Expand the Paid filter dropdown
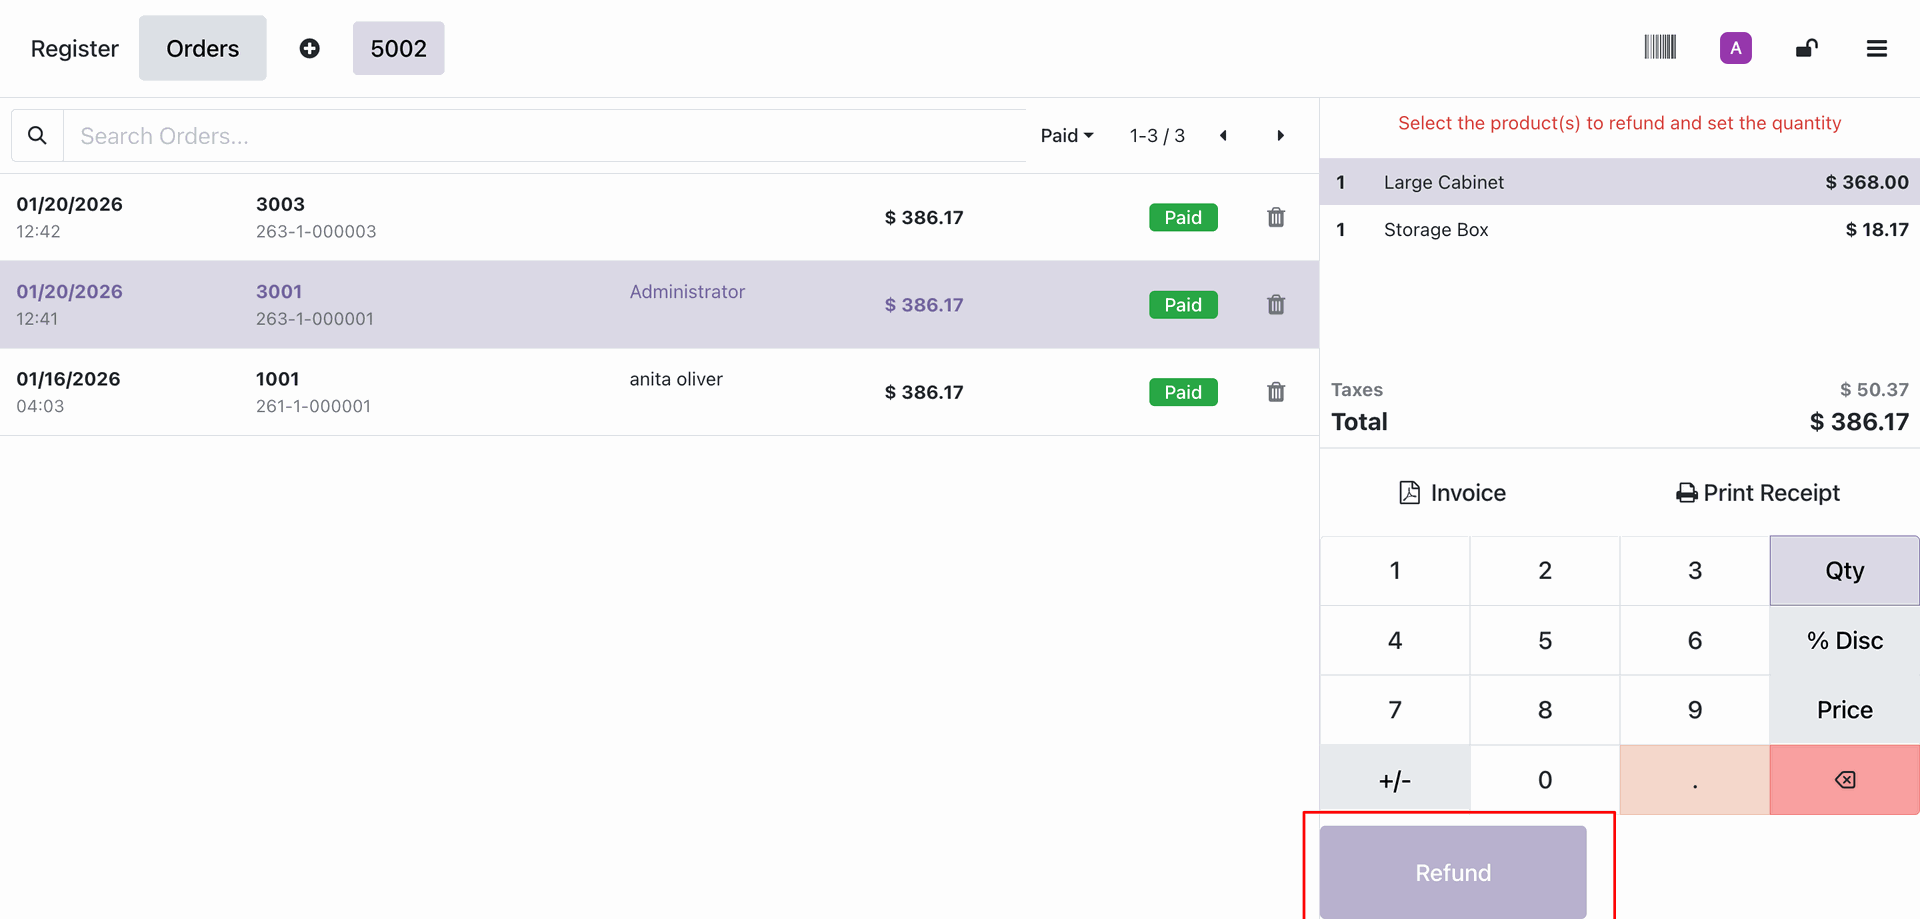The height and width of the screenshot is (919, 1920). [x=1066, y=136]
